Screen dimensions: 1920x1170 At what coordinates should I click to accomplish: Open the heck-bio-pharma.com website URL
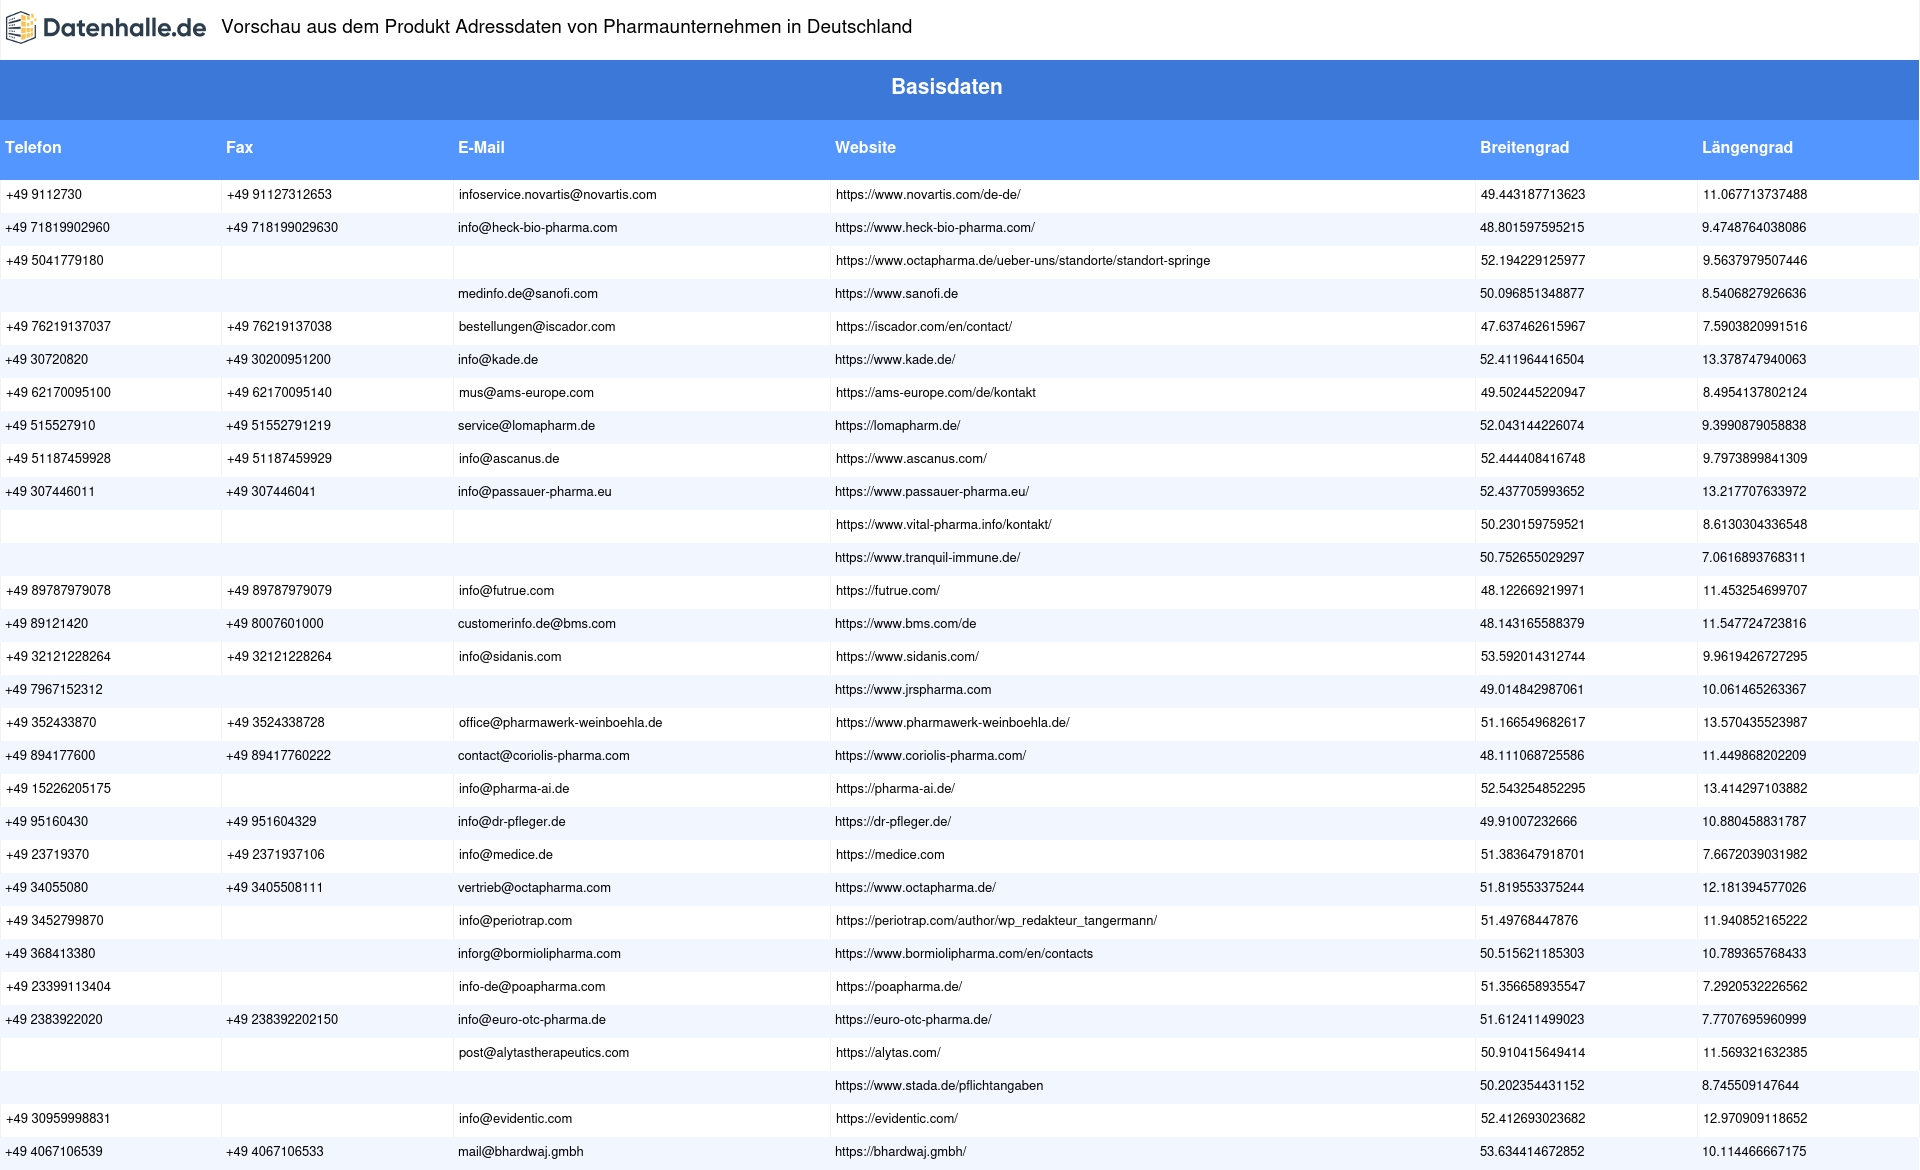point(935,228)
